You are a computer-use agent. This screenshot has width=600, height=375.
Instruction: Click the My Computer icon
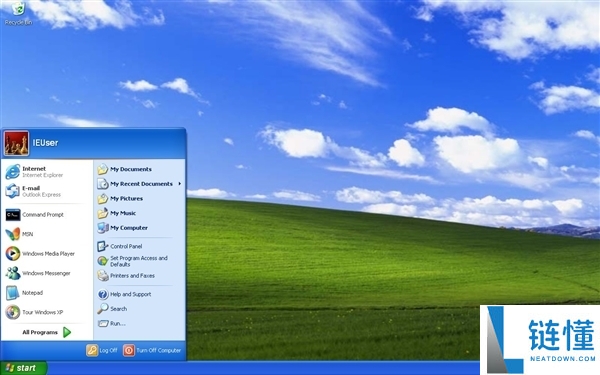pyautogui.click(x=103, y=228)
